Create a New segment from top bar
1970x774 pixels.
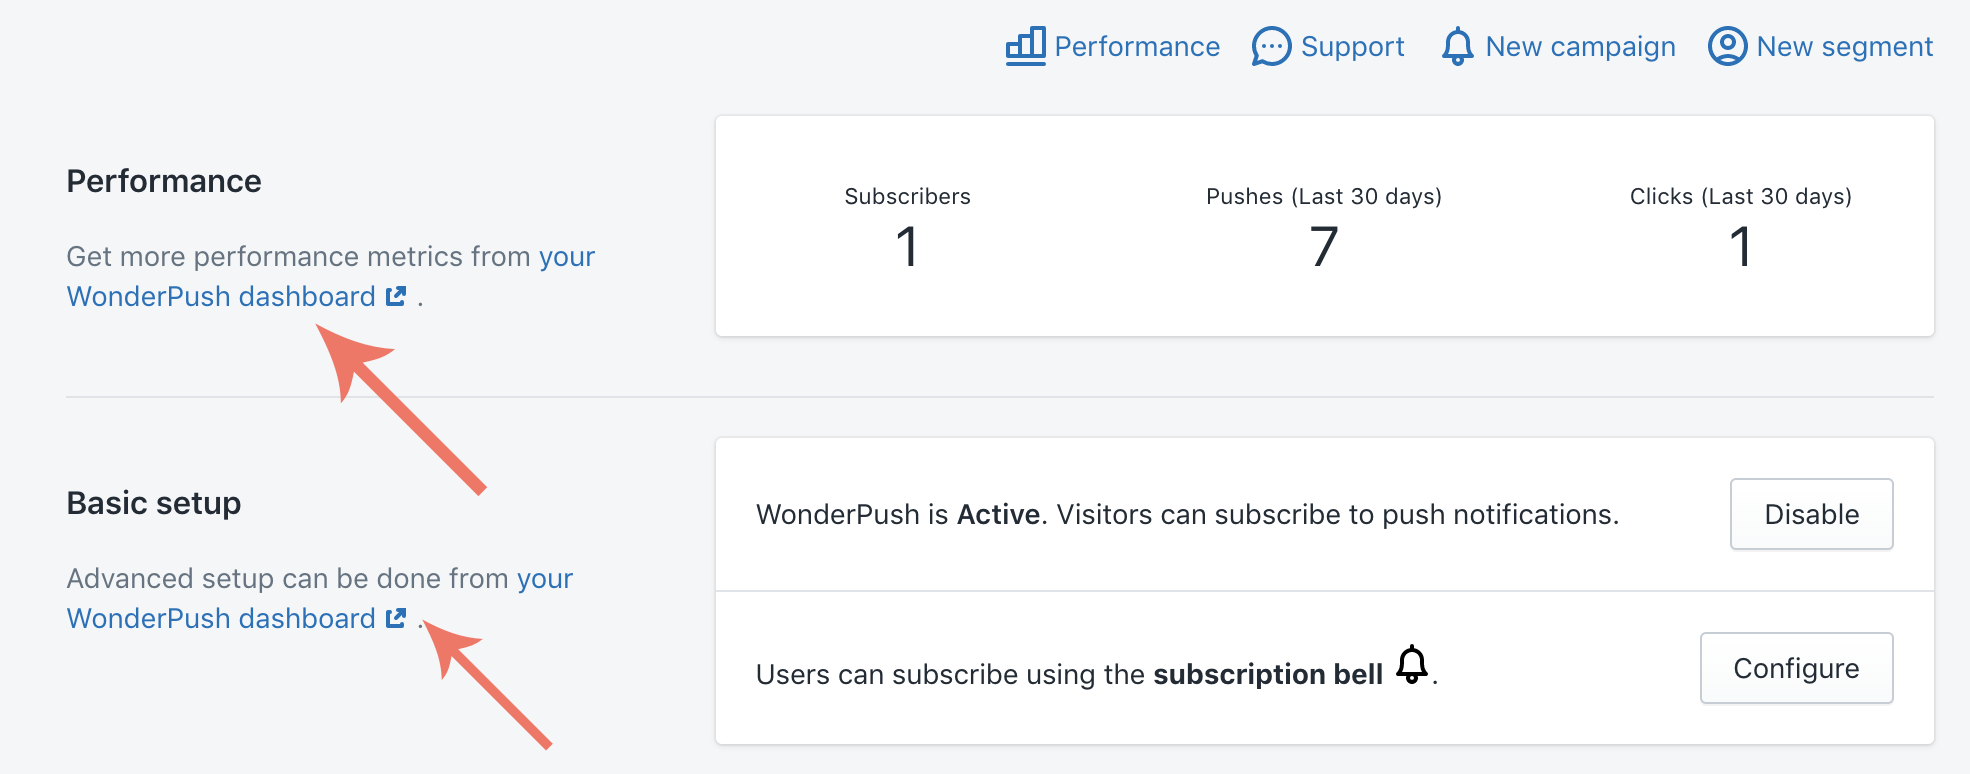pyautogui.click(x=1820, y=46)
